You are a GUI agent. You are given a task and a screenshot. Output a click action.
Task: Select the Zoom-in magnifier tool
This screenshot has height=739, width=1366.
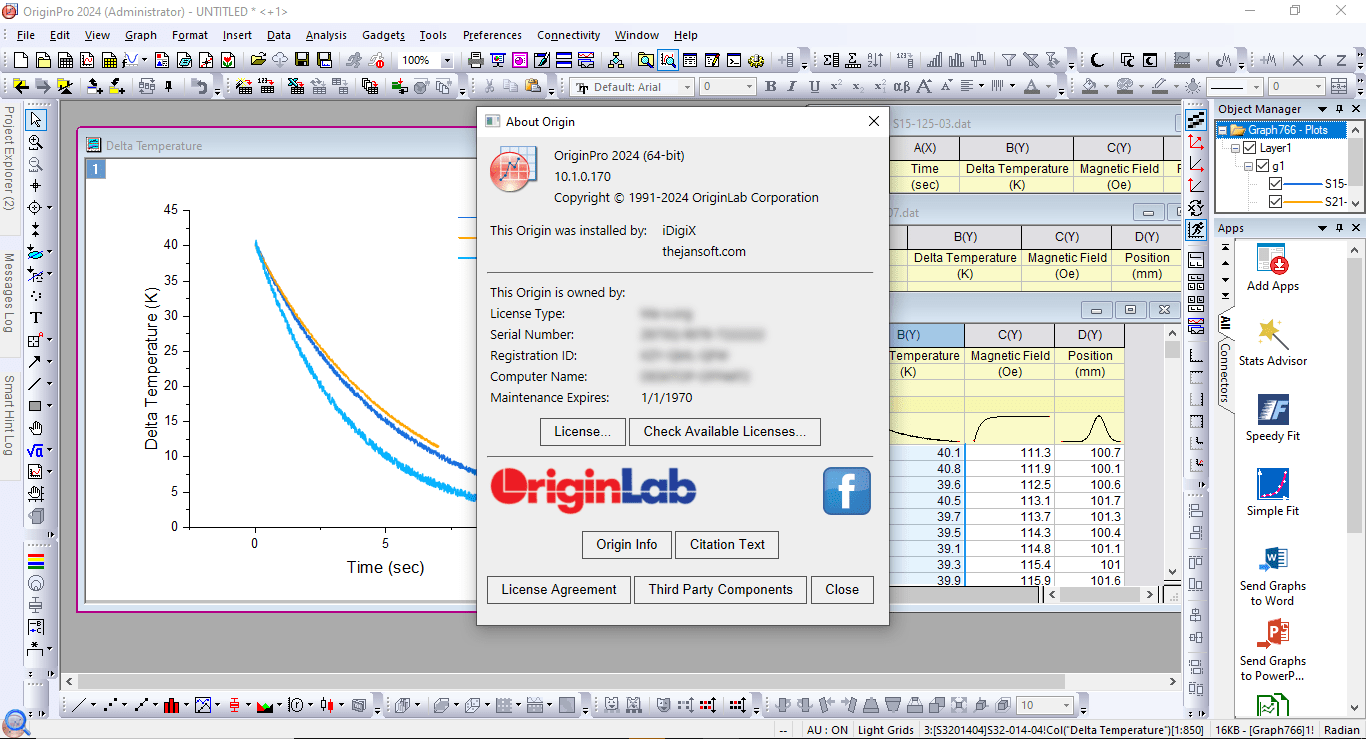point(36,142)
